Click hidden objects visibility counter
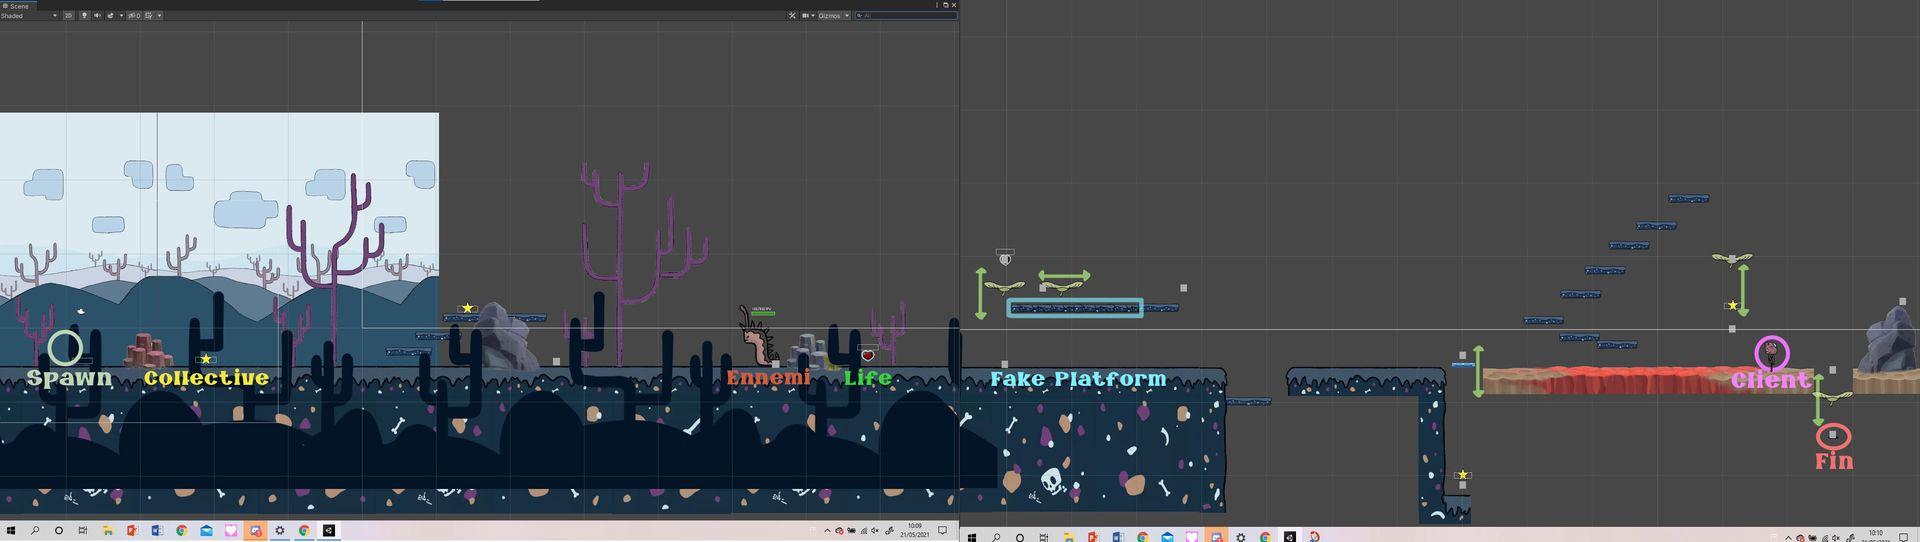The image size is (1920, 542). tap(134, 16)
